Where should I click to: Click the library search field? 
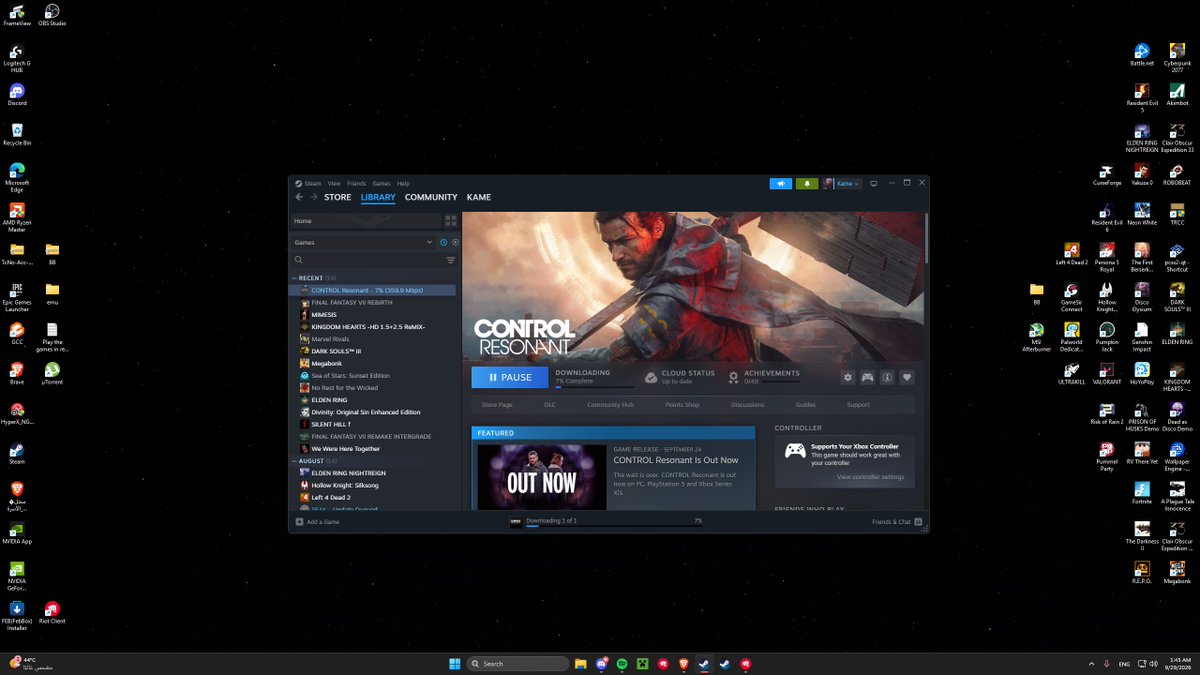pyautogui.click(x=373, y=260)
